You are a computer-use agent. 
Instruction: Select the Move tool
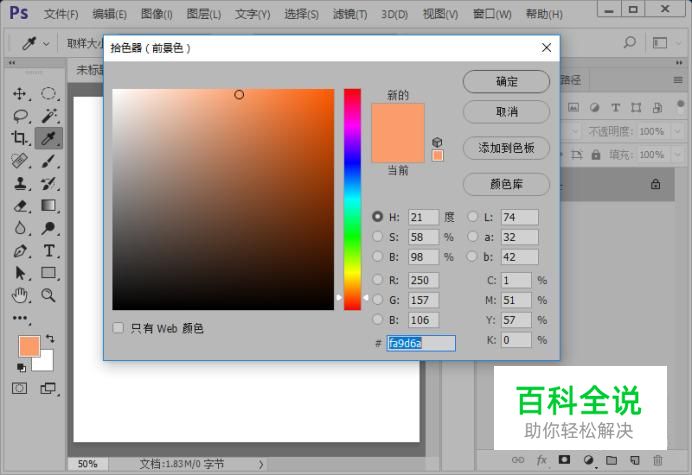pyautogui.click(x=19, y=94)
